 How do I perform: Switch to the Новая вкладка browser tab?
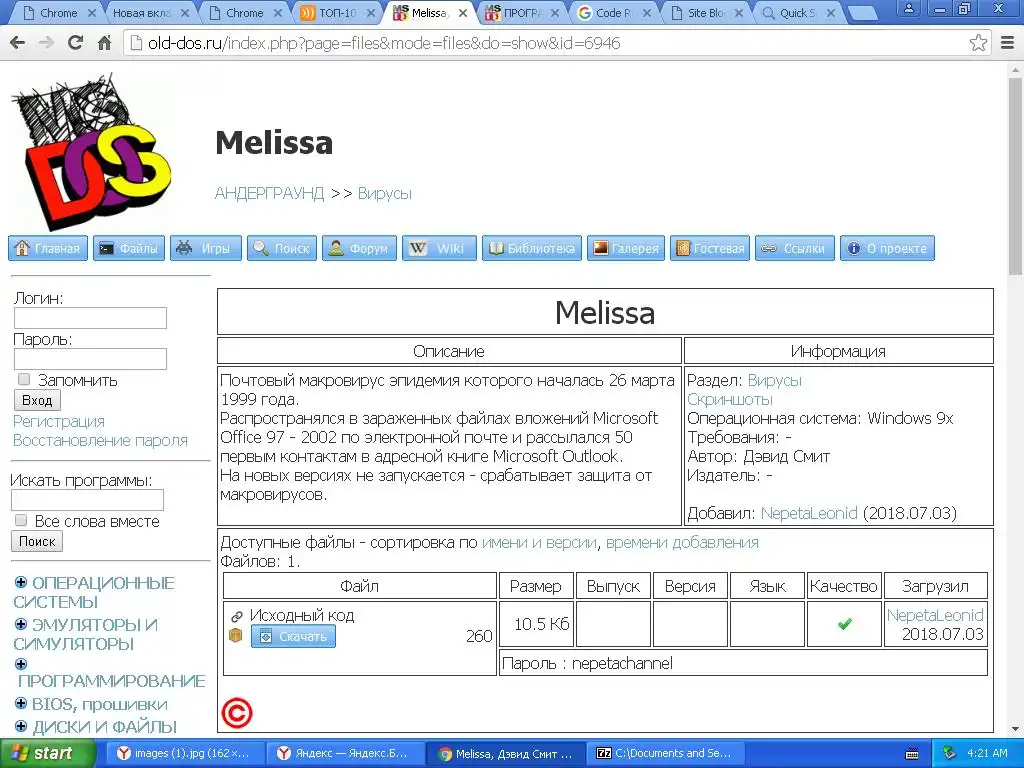(148, 13)
